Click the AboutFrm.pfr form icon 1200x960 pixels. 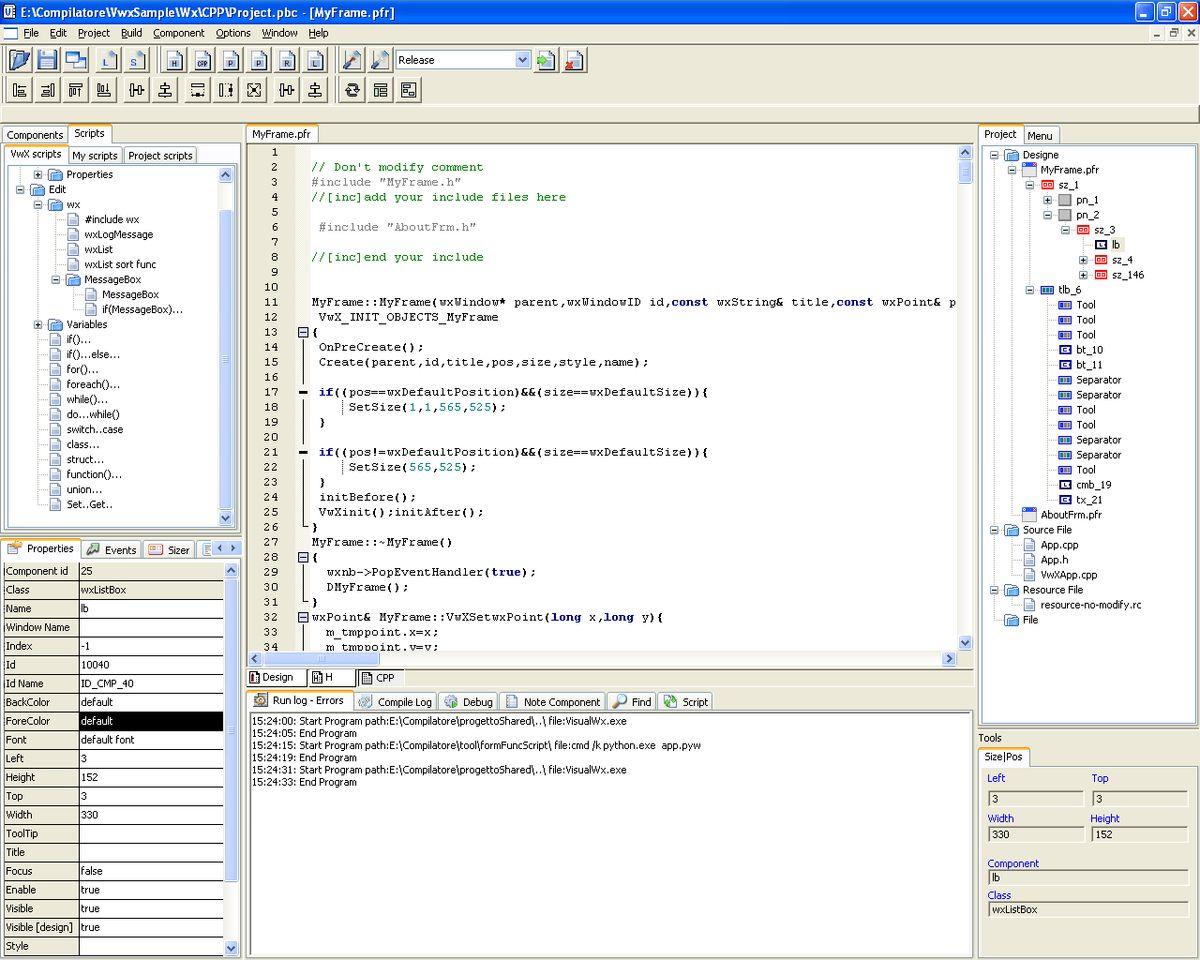click(x=1030, y=515)
